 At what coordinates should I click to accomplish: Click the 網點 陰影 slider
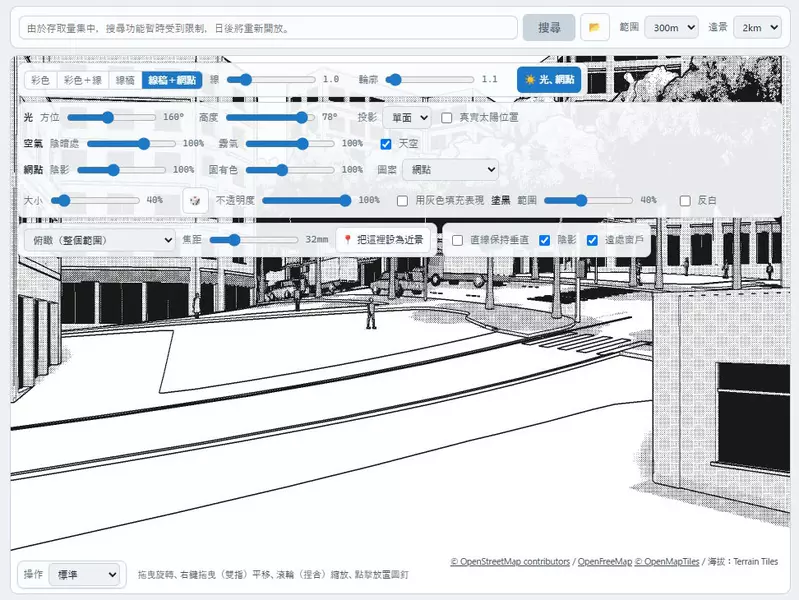pyautogui.click(x=121, y=170)
